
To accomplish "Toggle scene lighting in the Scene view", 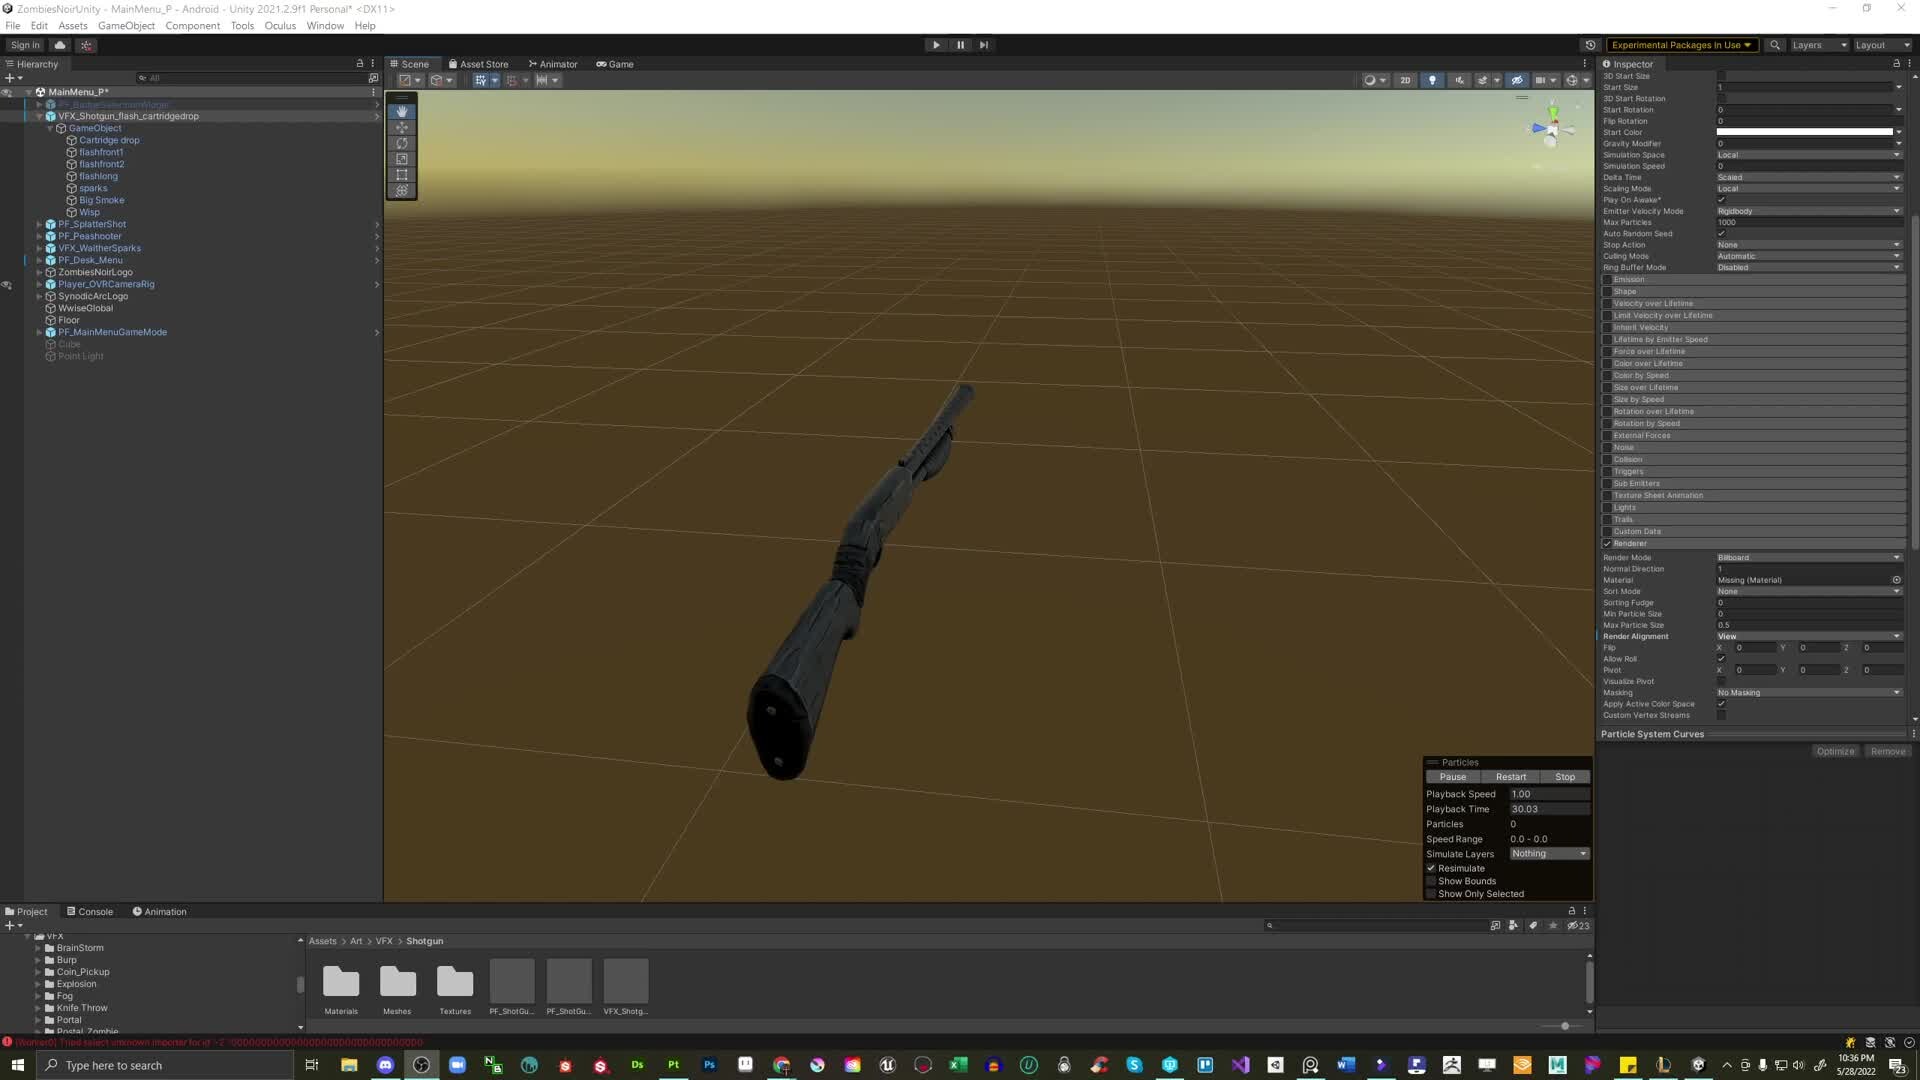I will point(1432,80).
